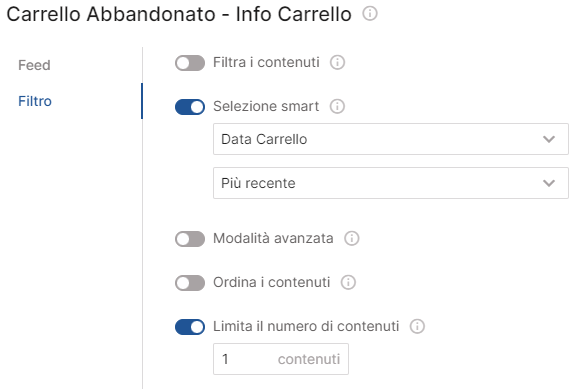578x389 pixels.
Task: Open info icon for Limita il numero di contenuti
Action: [417, 326]
